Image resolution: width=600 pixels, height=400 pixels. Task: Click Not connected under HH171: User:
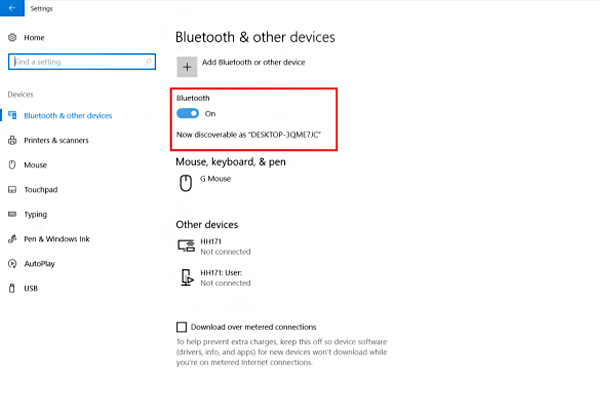[225, 283]
